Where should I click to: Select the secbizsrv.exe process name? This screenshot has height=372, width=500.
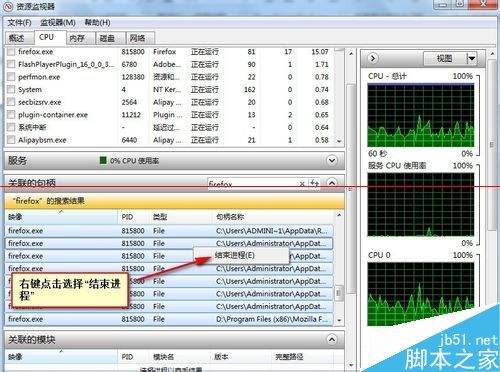(40, 102)
